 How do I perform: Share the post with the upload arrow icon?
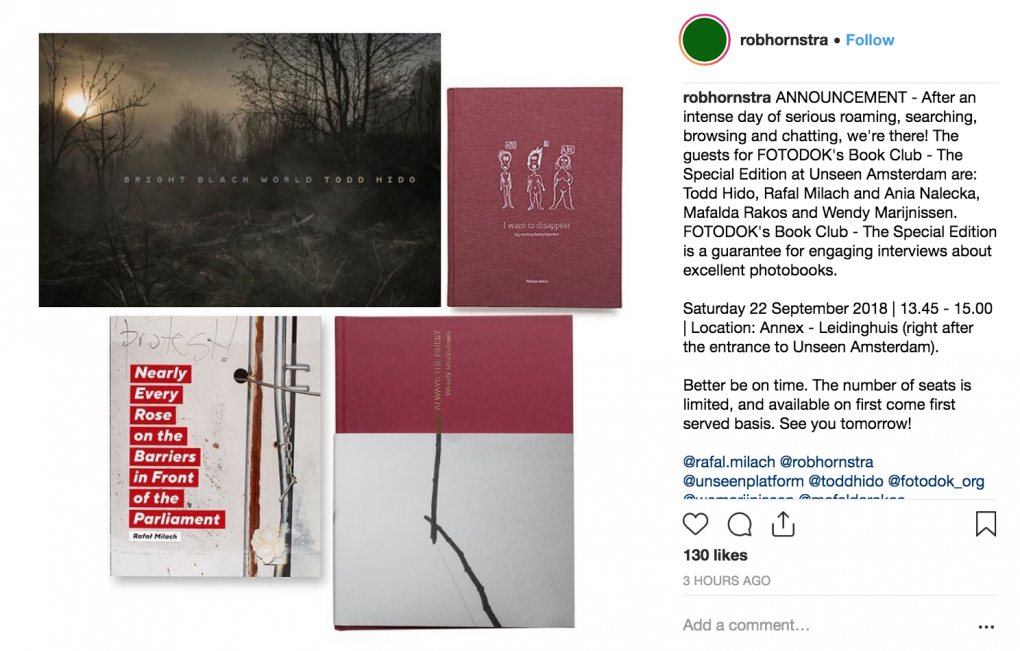pos(783,524)
